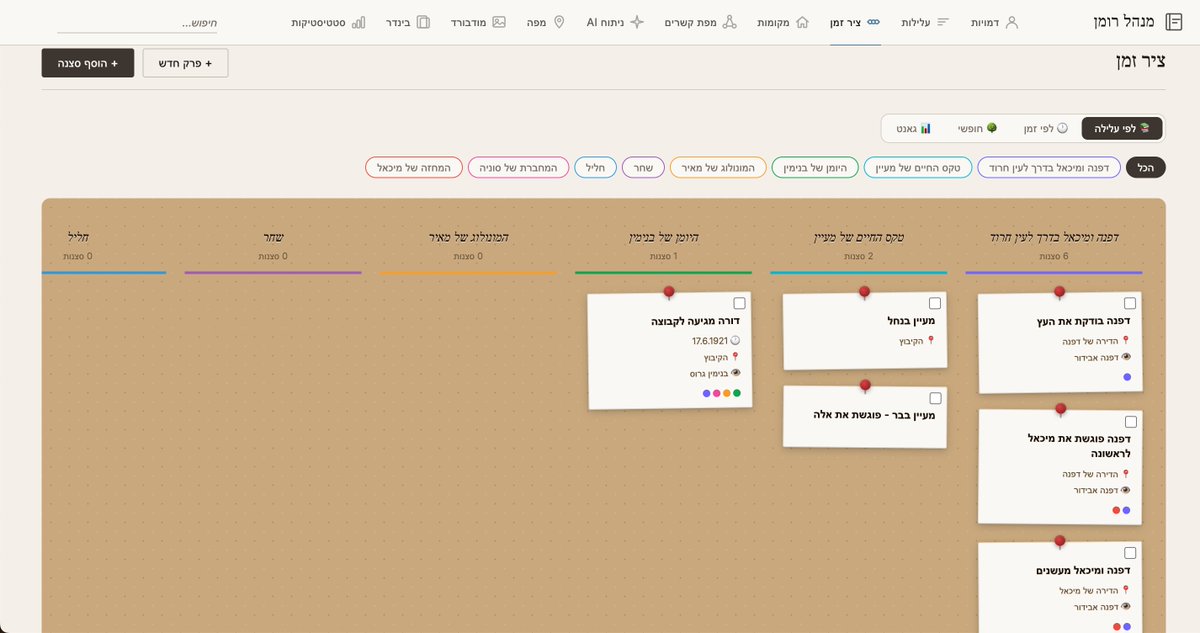This screenshot has height=633, width=1200.
Task: Click orange dot on דורה מגיעה לקבוצה card
Action: (727, 393)
